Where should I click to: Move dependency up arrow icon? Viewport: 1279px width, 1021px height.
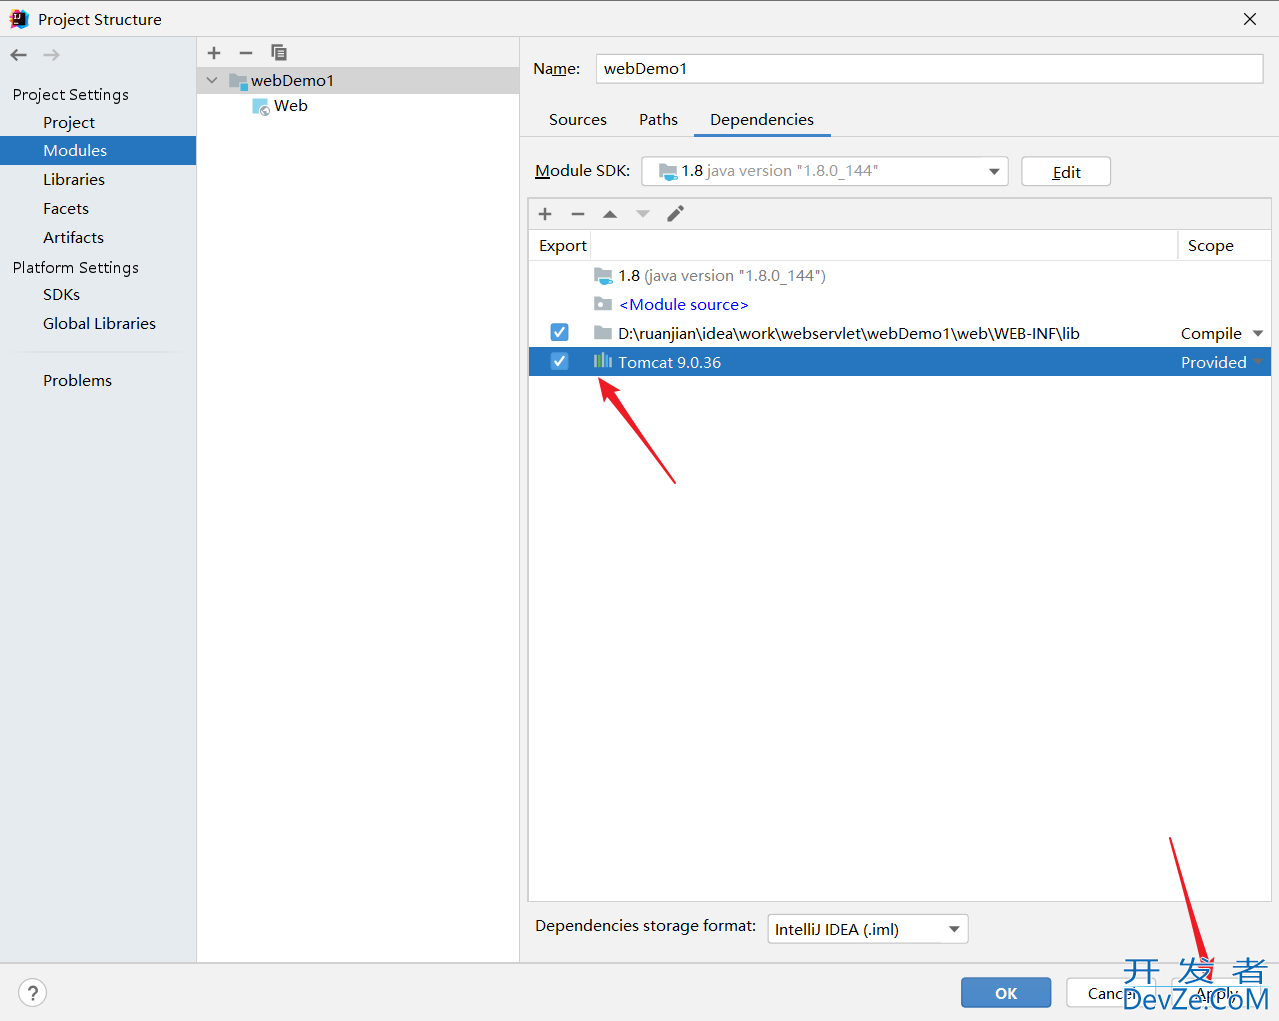610,214
